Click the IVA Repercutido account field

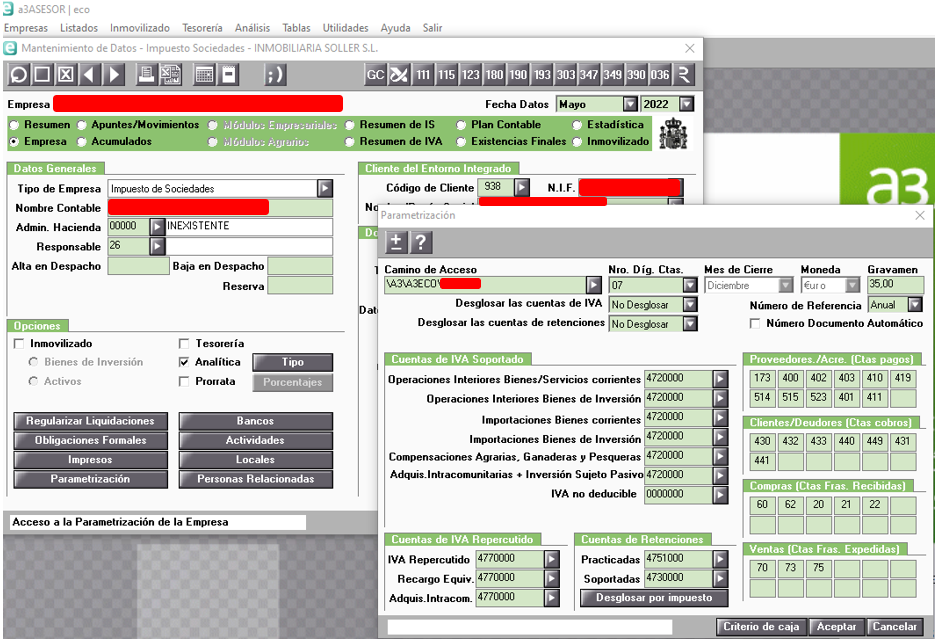510,559
